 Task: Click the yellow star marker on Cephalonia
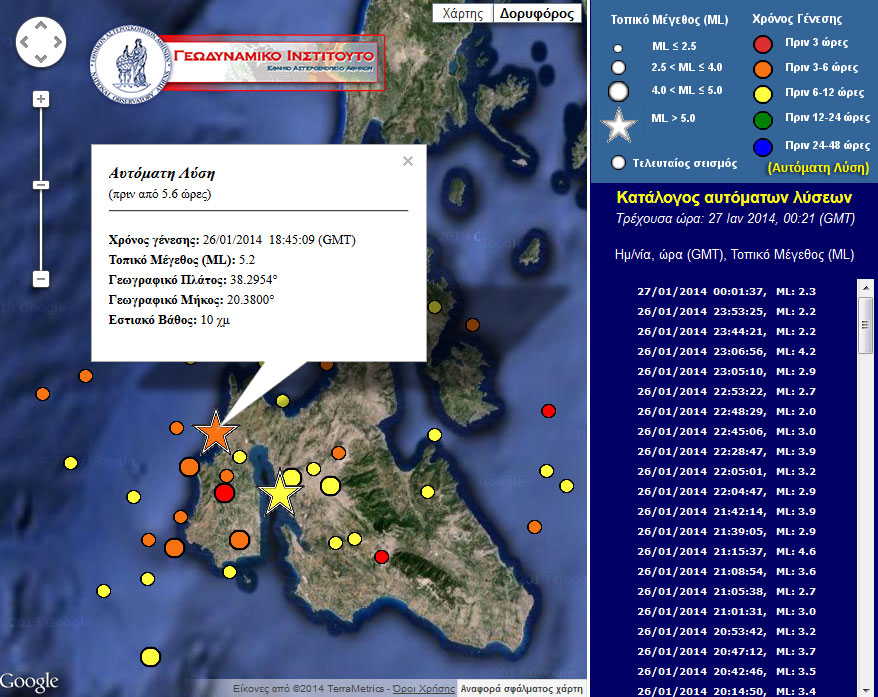pos(282,491)
